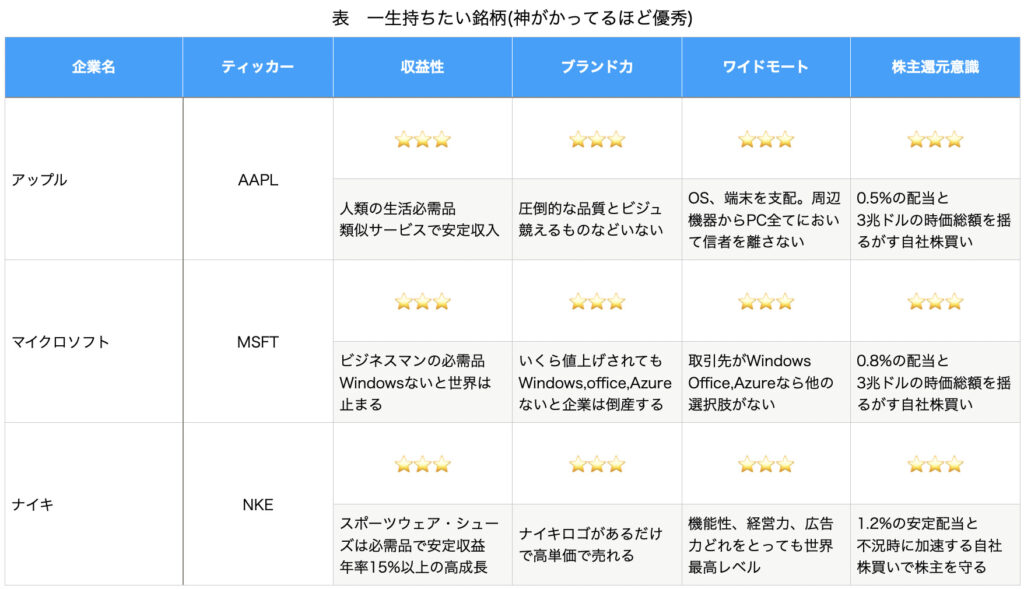Click Apple's 収益性 star rating

(x=423, y=139)
